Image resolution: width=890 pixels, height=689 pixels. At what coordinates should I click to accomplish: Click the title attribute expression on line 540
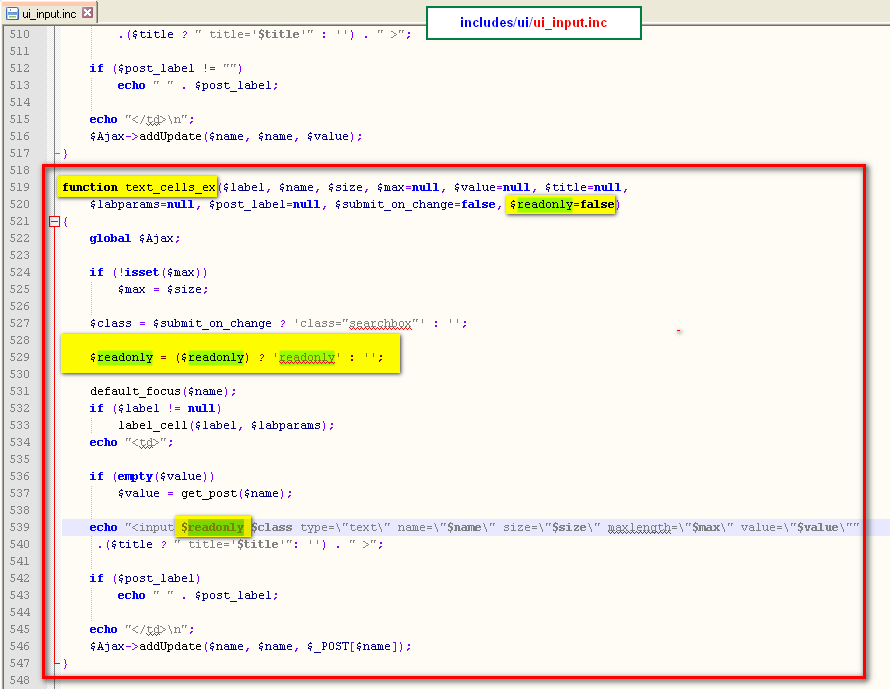240,544
